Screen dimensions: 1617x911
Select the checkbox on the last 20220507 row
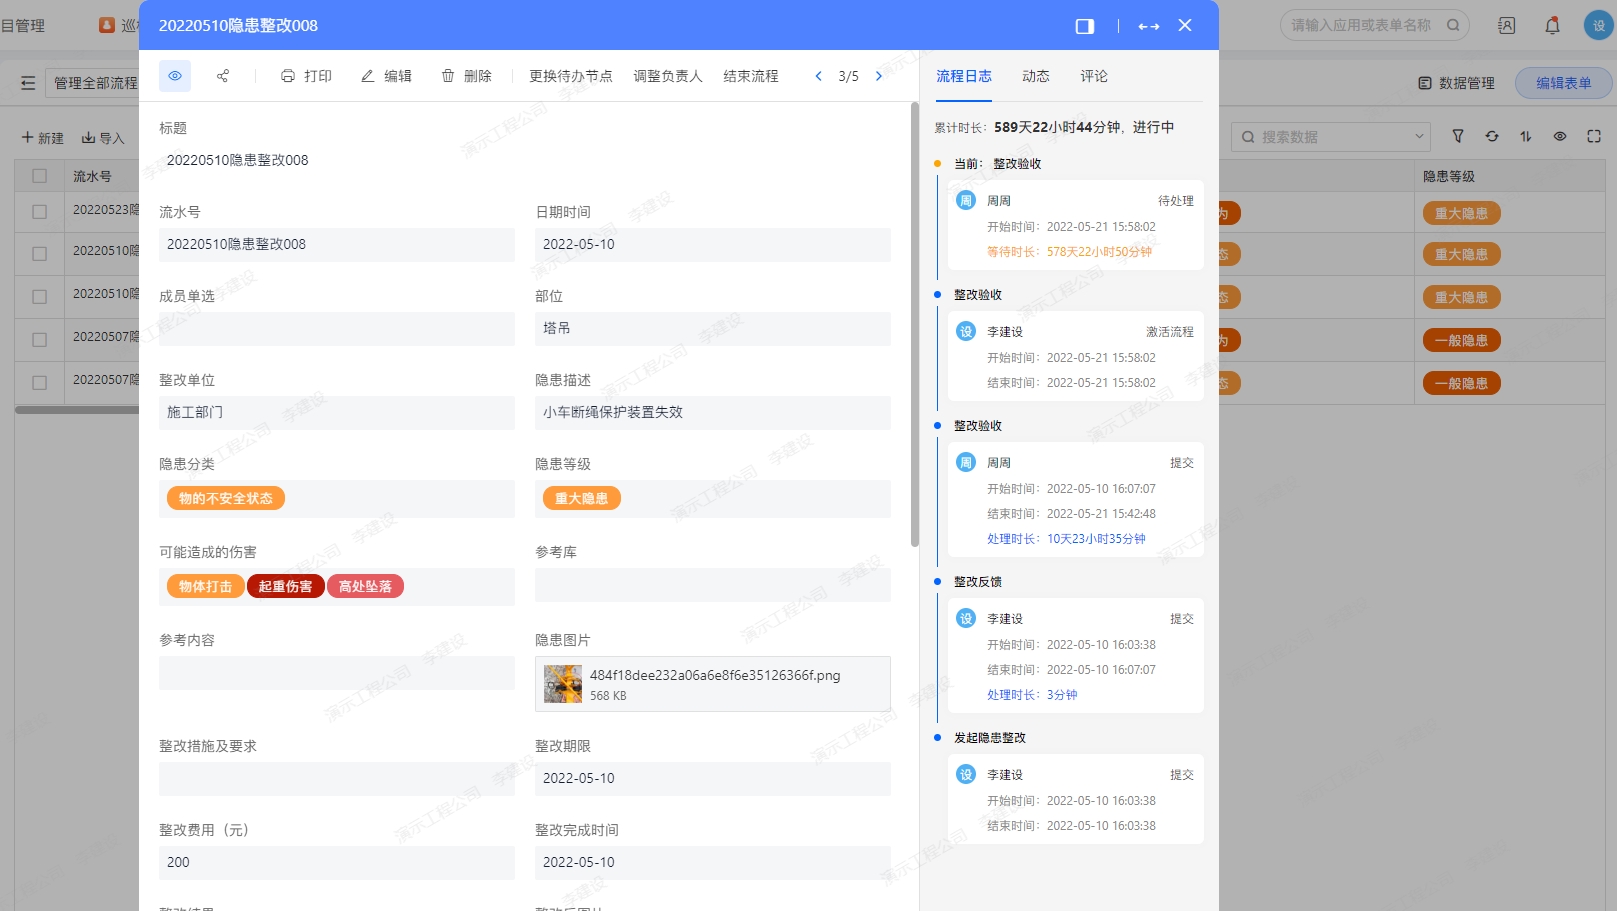[40, 383]
